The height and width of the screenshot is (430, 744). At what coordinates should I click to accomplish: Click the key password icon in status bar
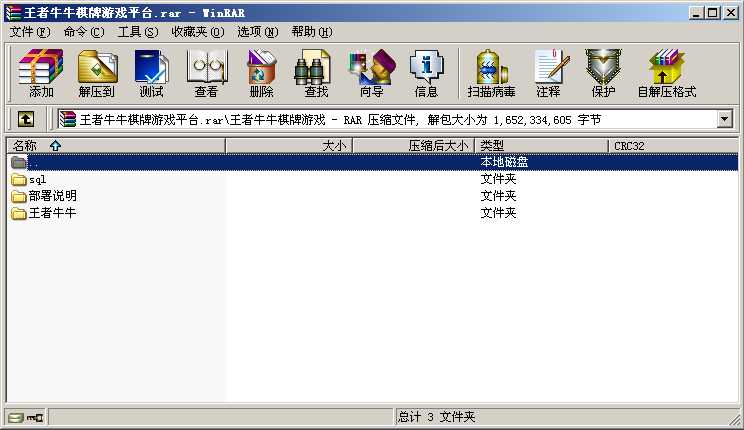click(35, 418)
